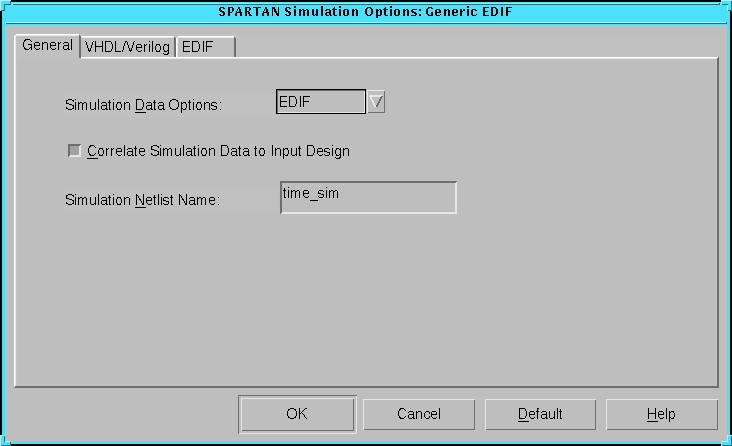Click the Correlate Simulation Data to Input Design text
The height and width of the screenshot is (446, 732).
(x=218, y=151)
